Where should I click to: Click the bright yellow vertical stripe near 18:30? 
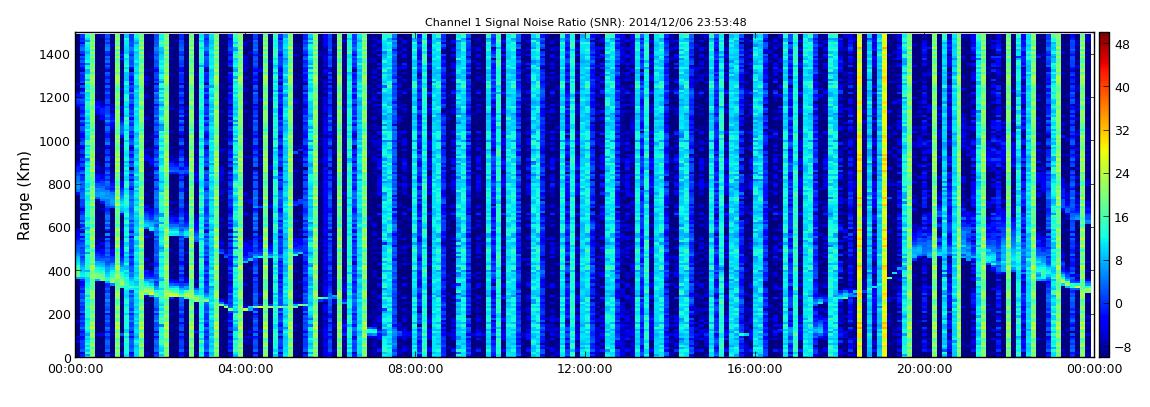(x=860, y=195)
